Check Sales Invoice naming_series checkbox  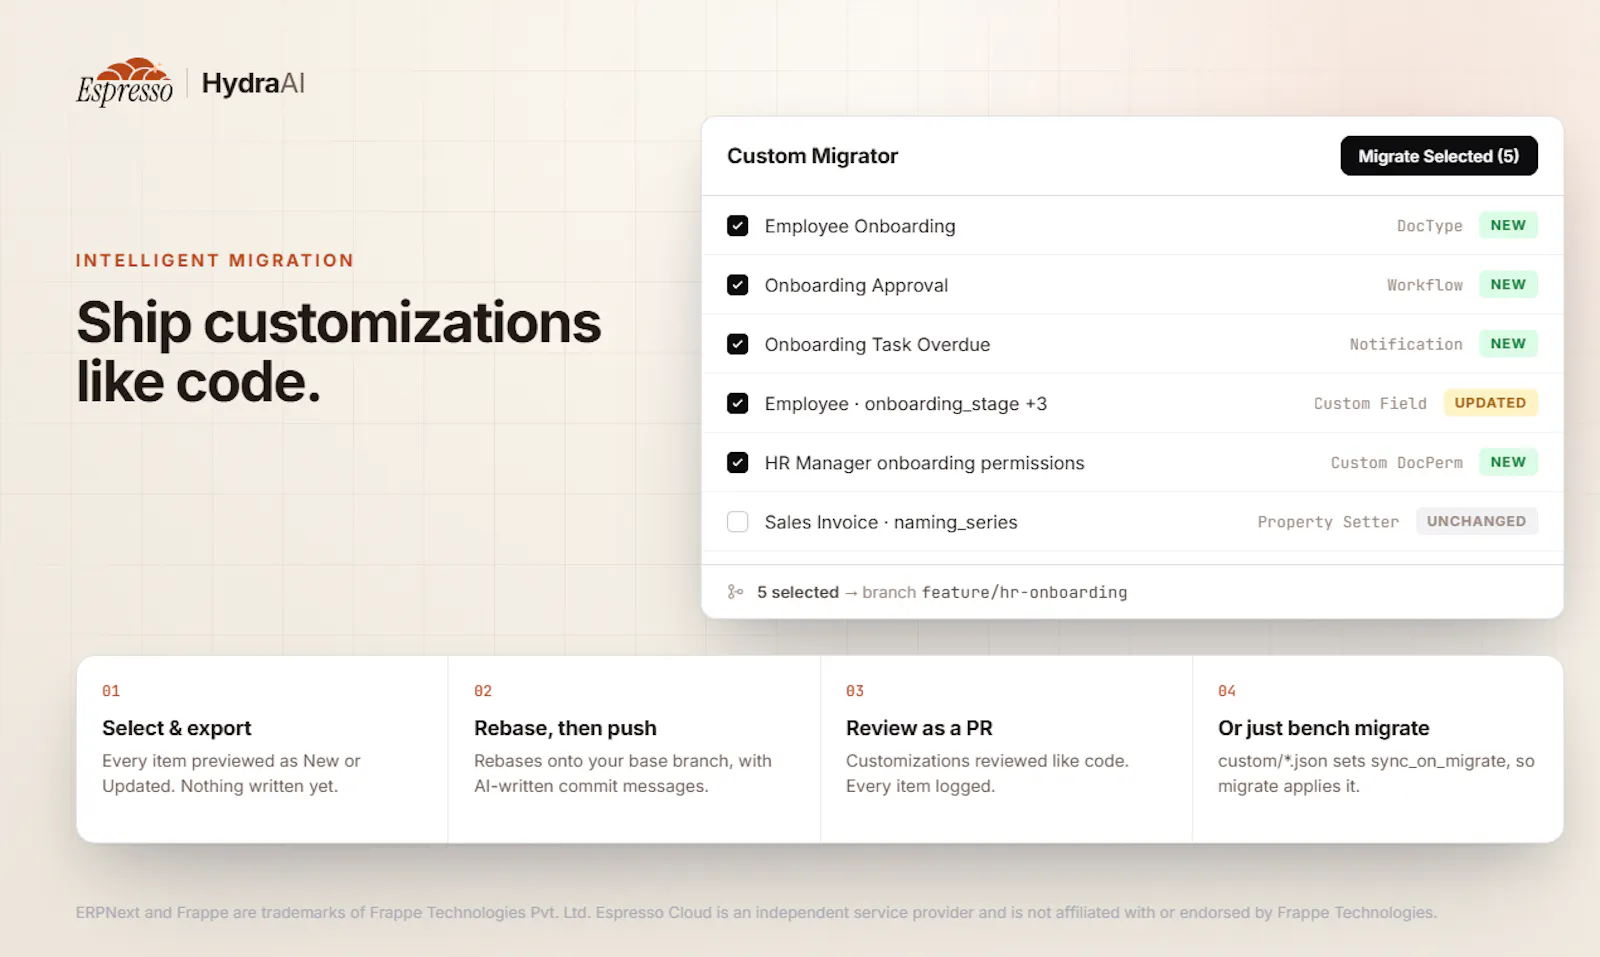[x=738, y=521]
